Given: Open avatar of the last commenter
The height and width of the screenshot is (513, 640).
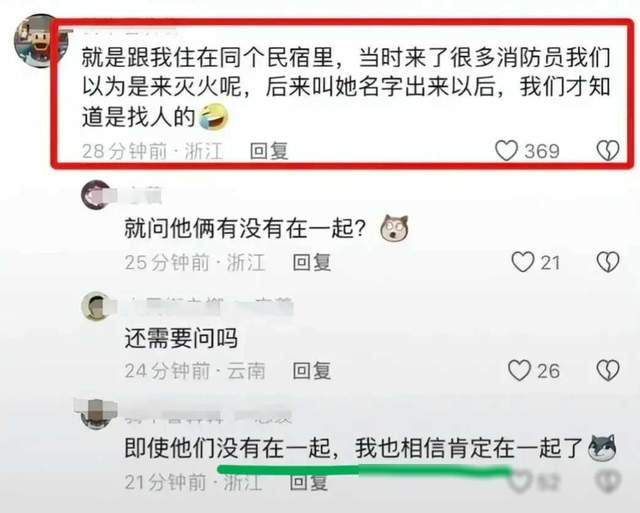Looking at the screenshot, I should pyautogui.click(x=96, y=413).
